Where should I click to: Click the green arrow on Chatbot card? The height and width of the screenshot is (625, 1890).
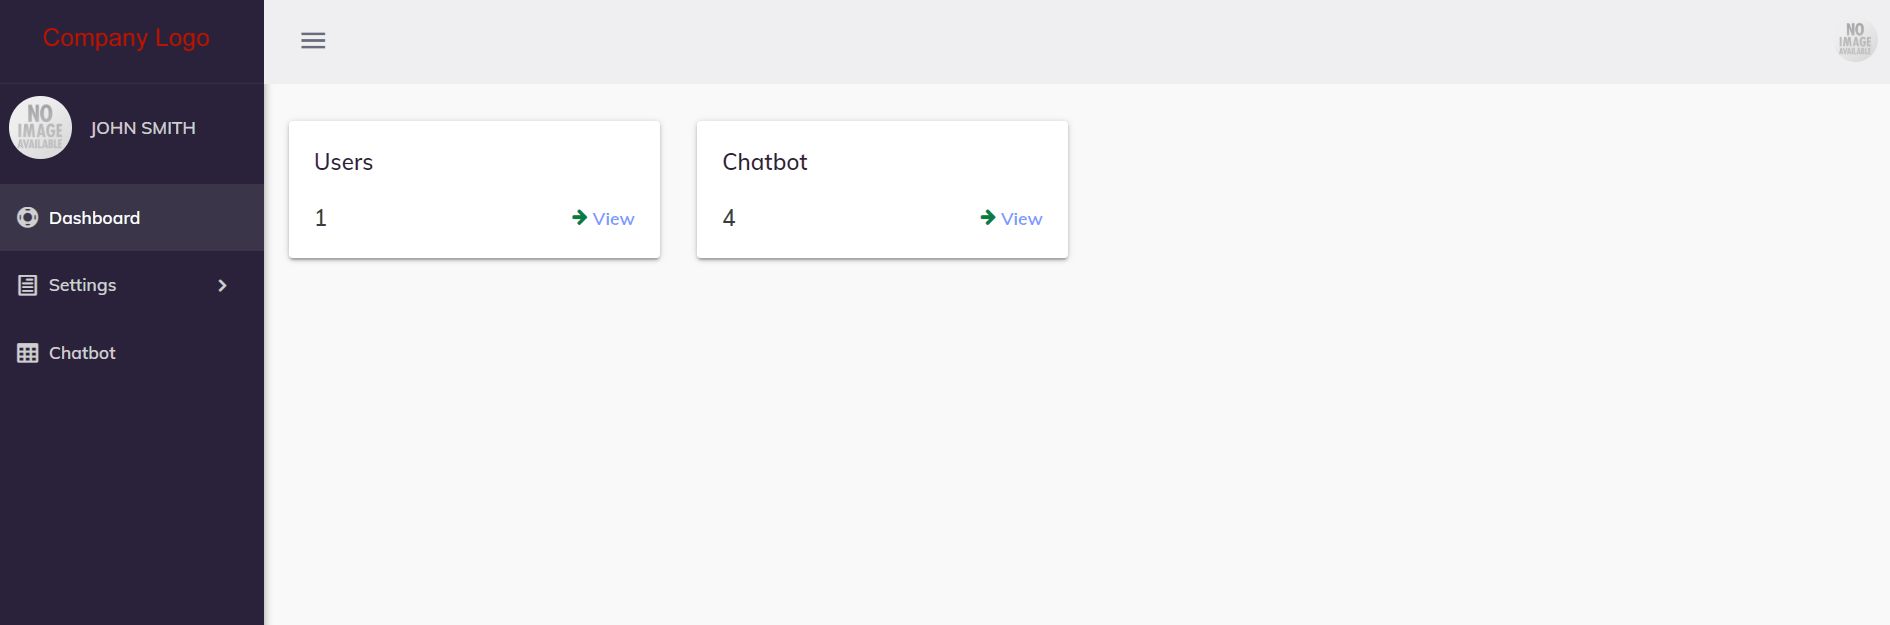(x=988, y=217)
